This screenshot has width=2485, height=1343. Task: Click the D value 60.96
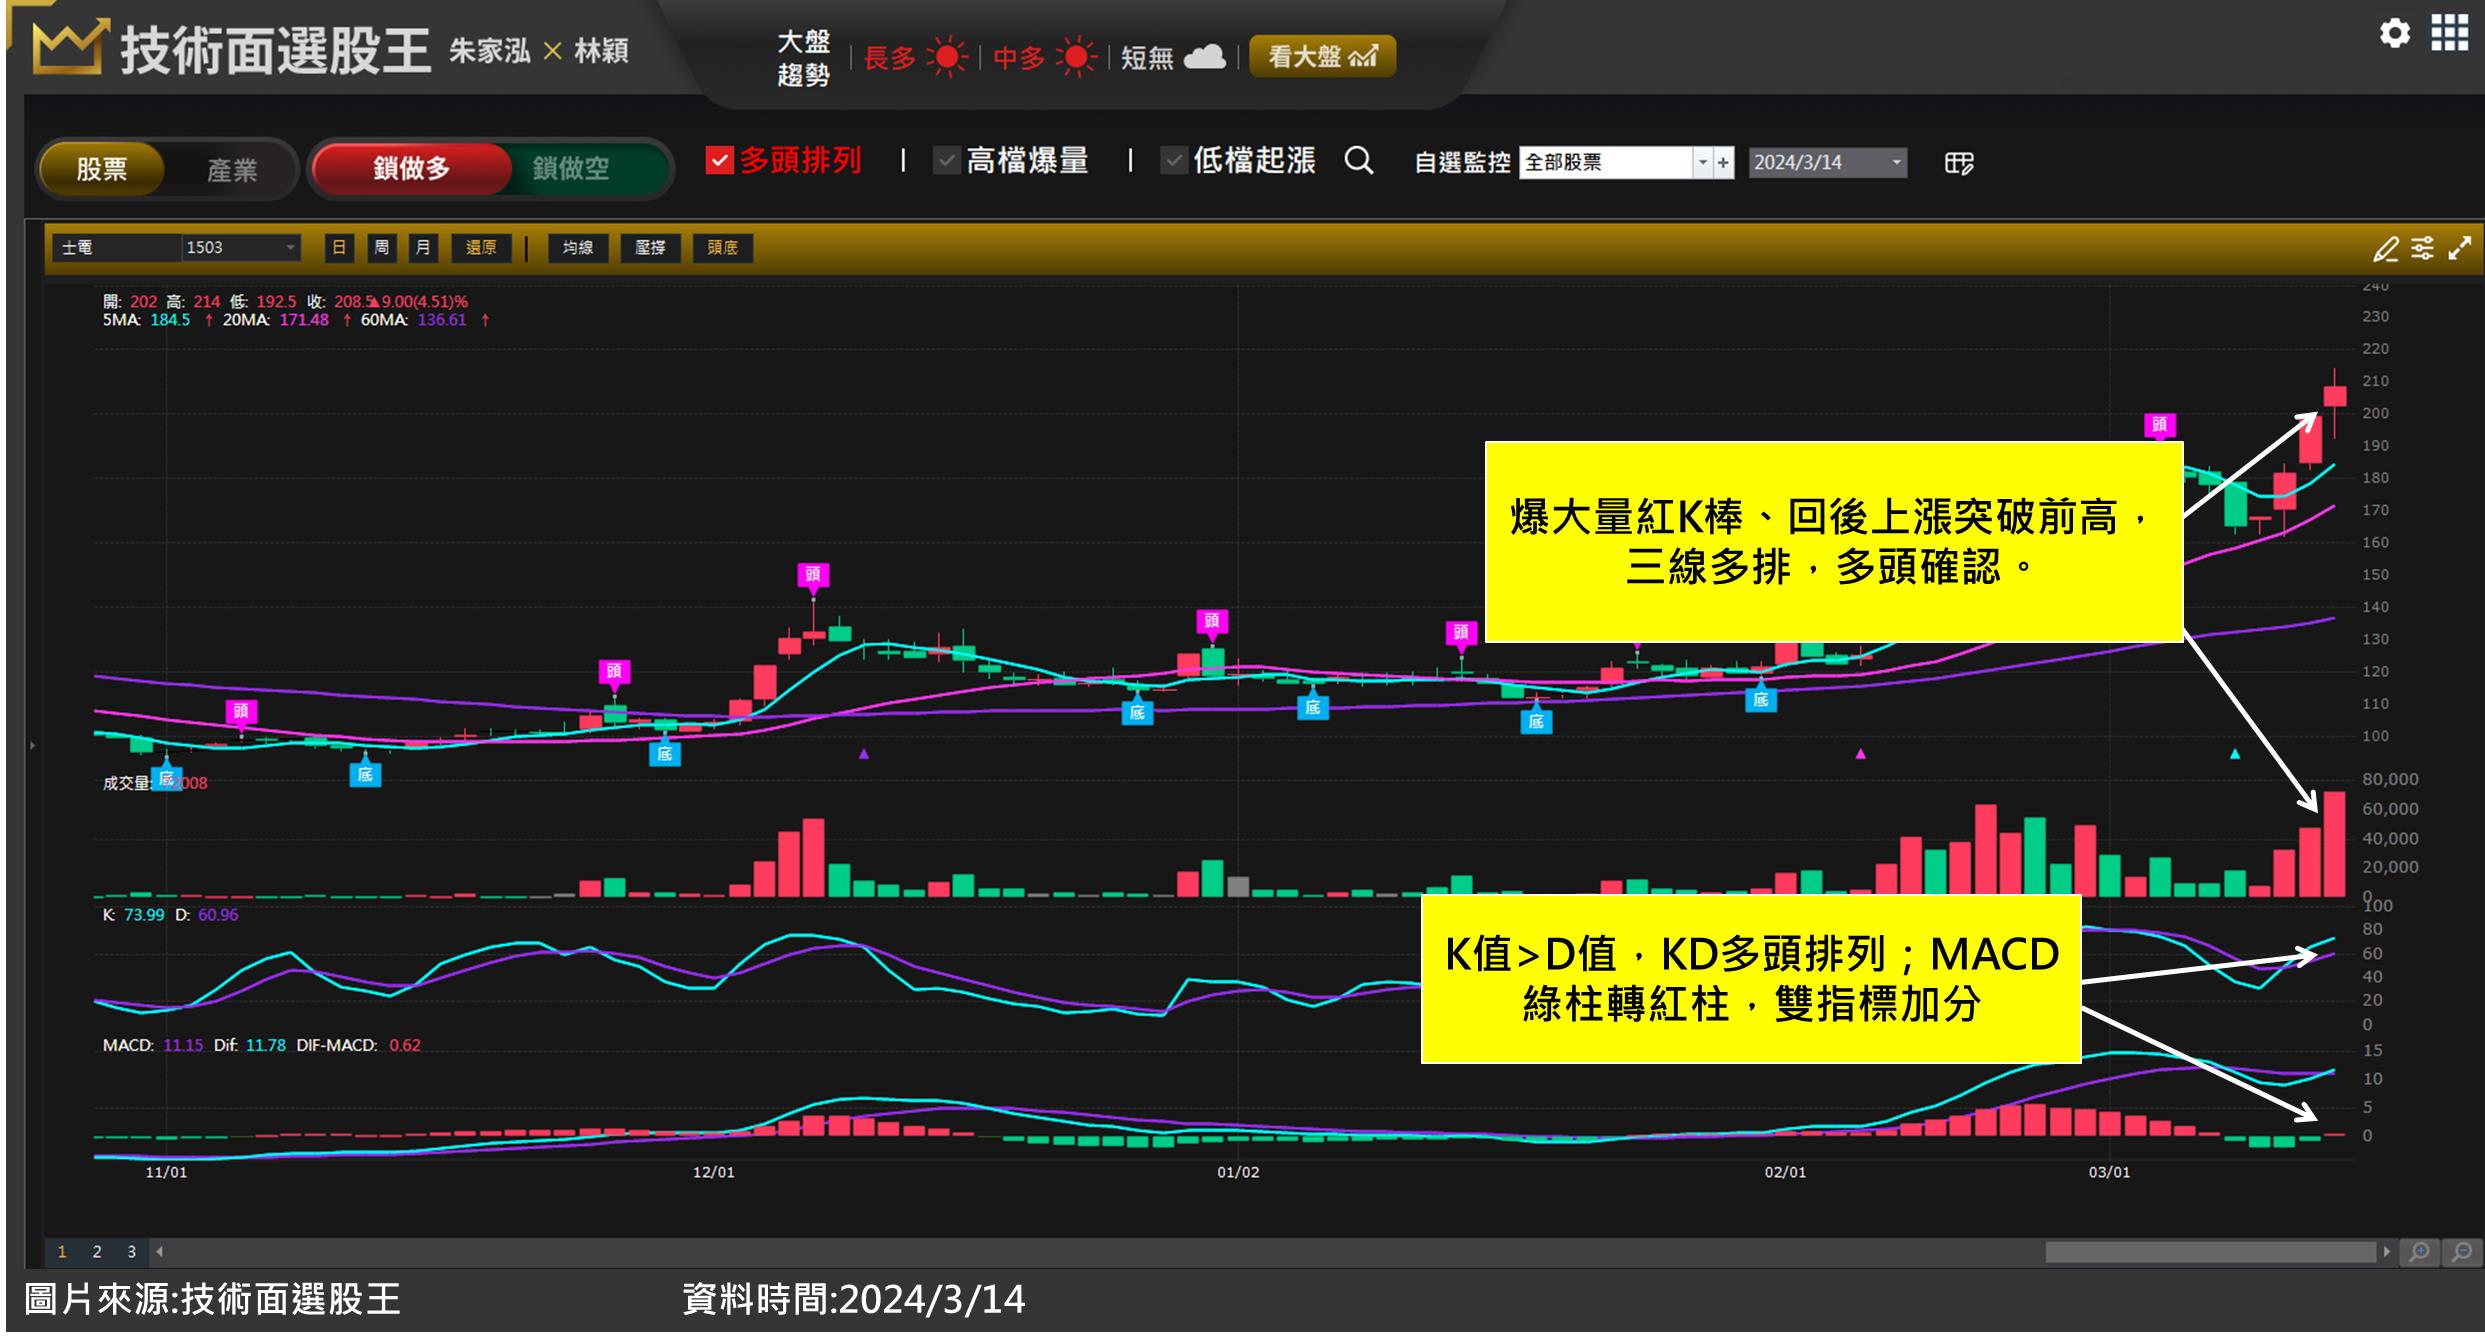tap(218, 915)
